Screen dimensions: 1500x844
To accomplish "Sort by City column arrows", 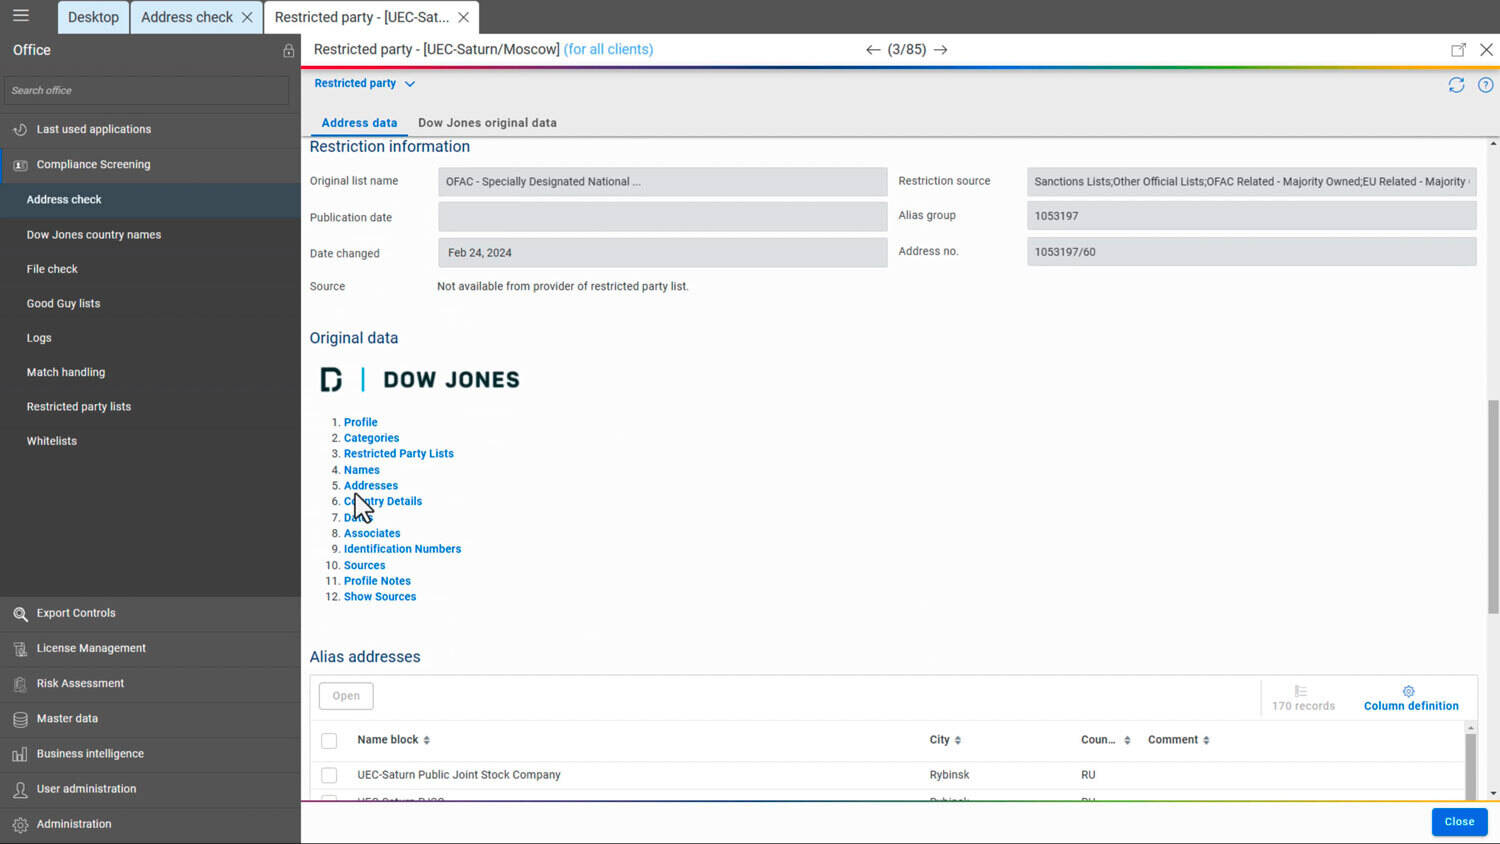I will [x=958, y=740].
